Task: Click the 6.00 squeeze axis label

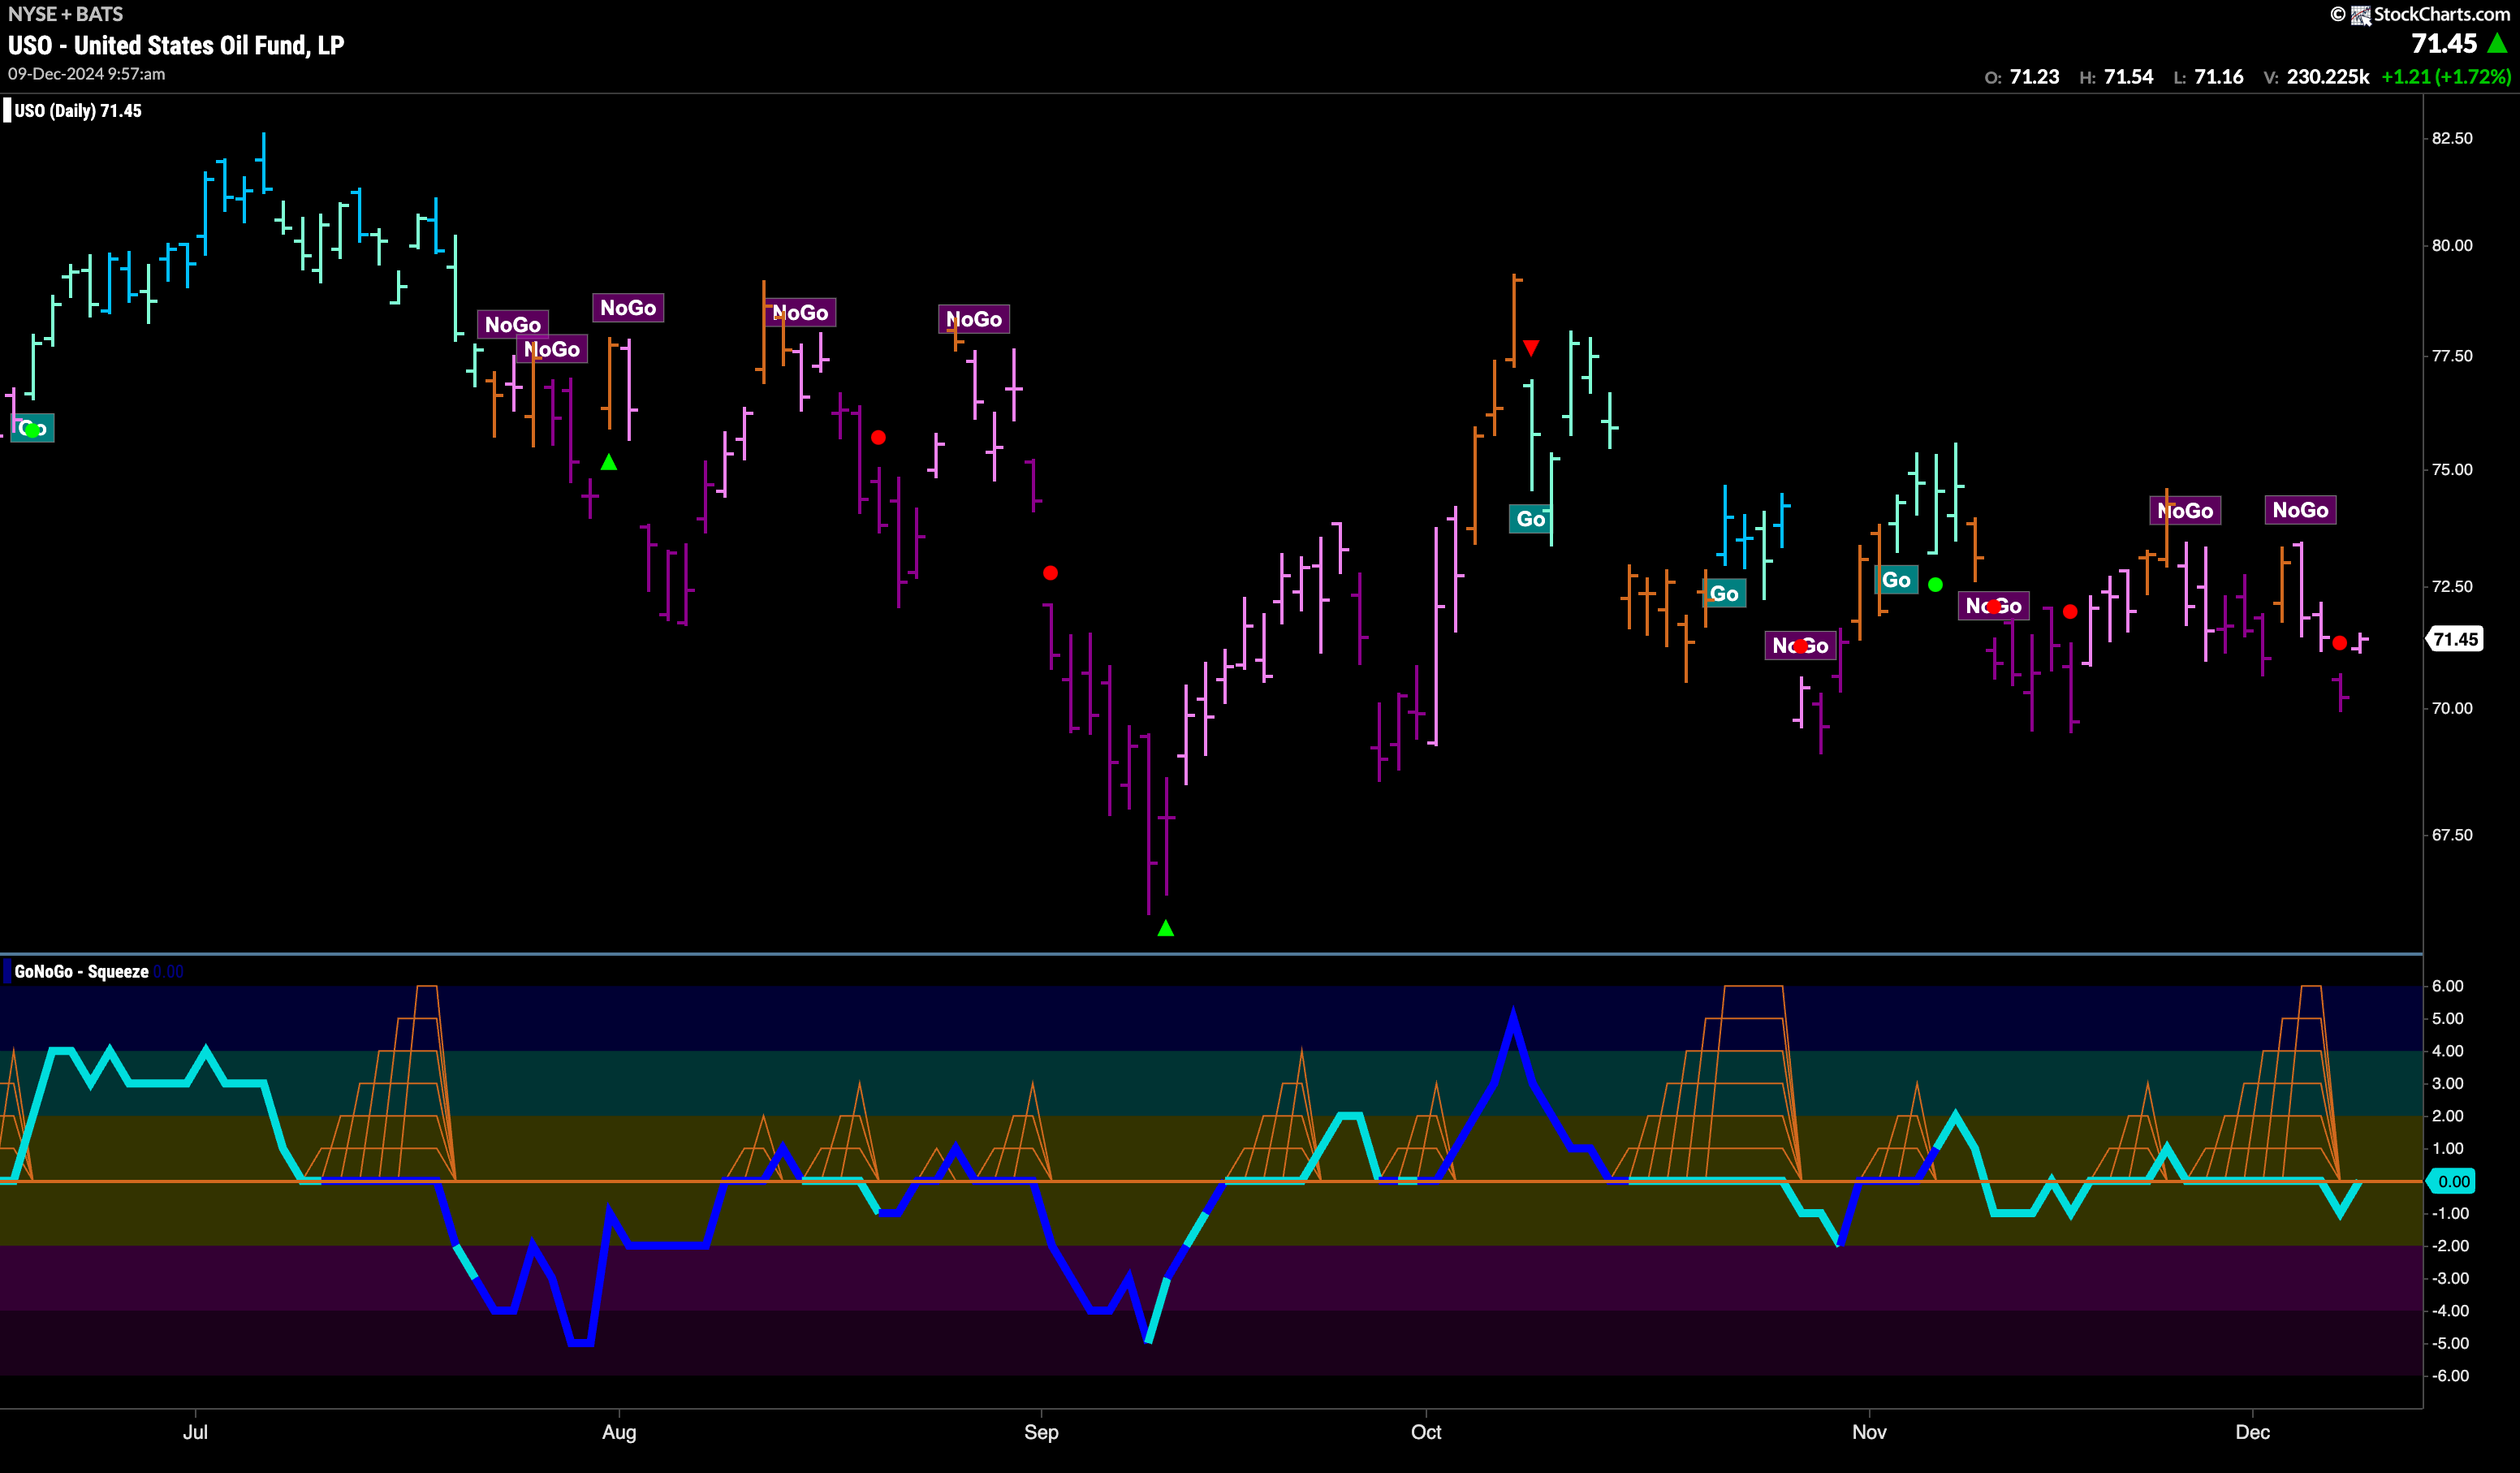Action: point(2447,986)
